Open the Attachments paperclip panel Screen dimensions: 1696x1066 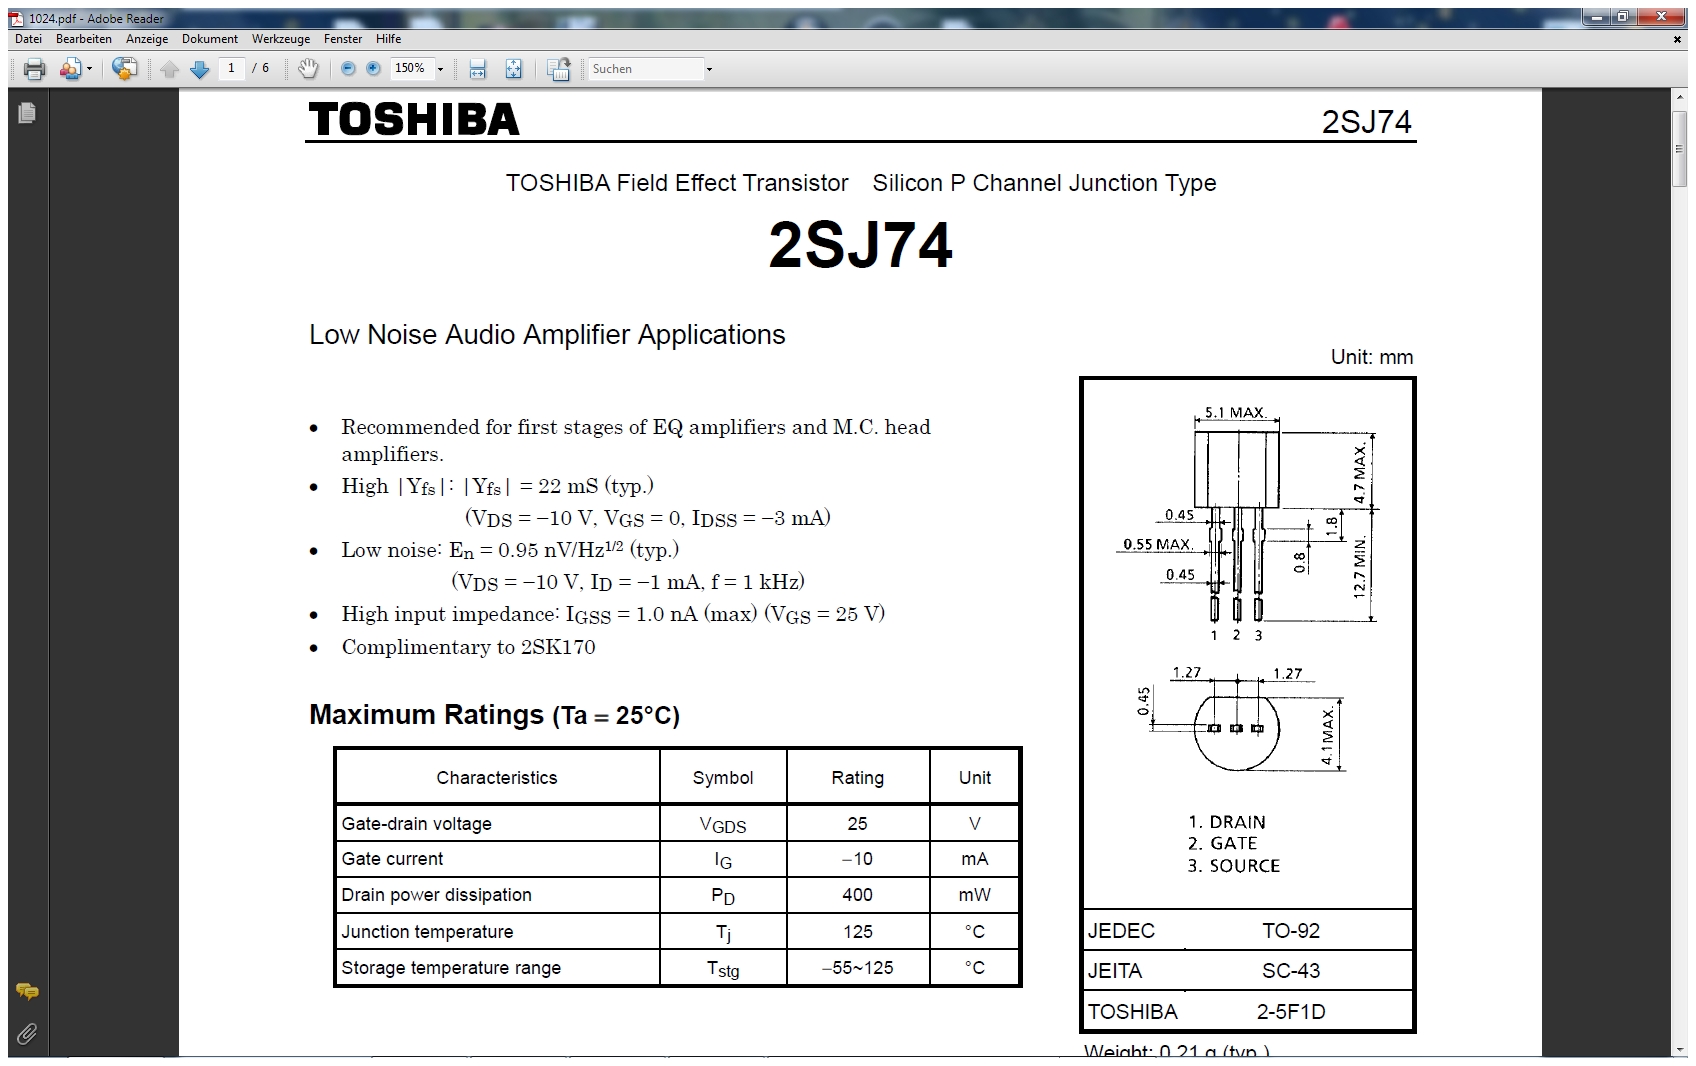click(x=27, y=1033)
